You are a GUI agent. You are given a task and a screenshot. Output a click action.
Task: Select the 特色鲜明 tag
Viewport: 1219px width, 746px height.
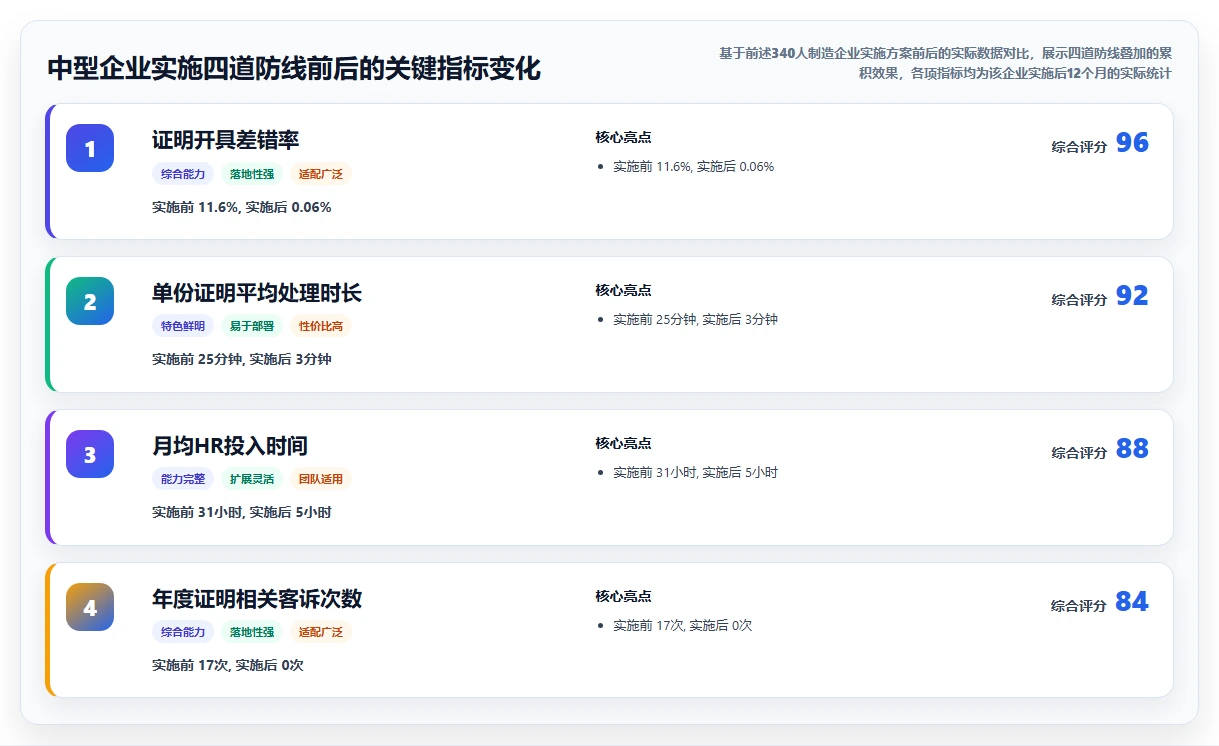click(x=183, y=326)
